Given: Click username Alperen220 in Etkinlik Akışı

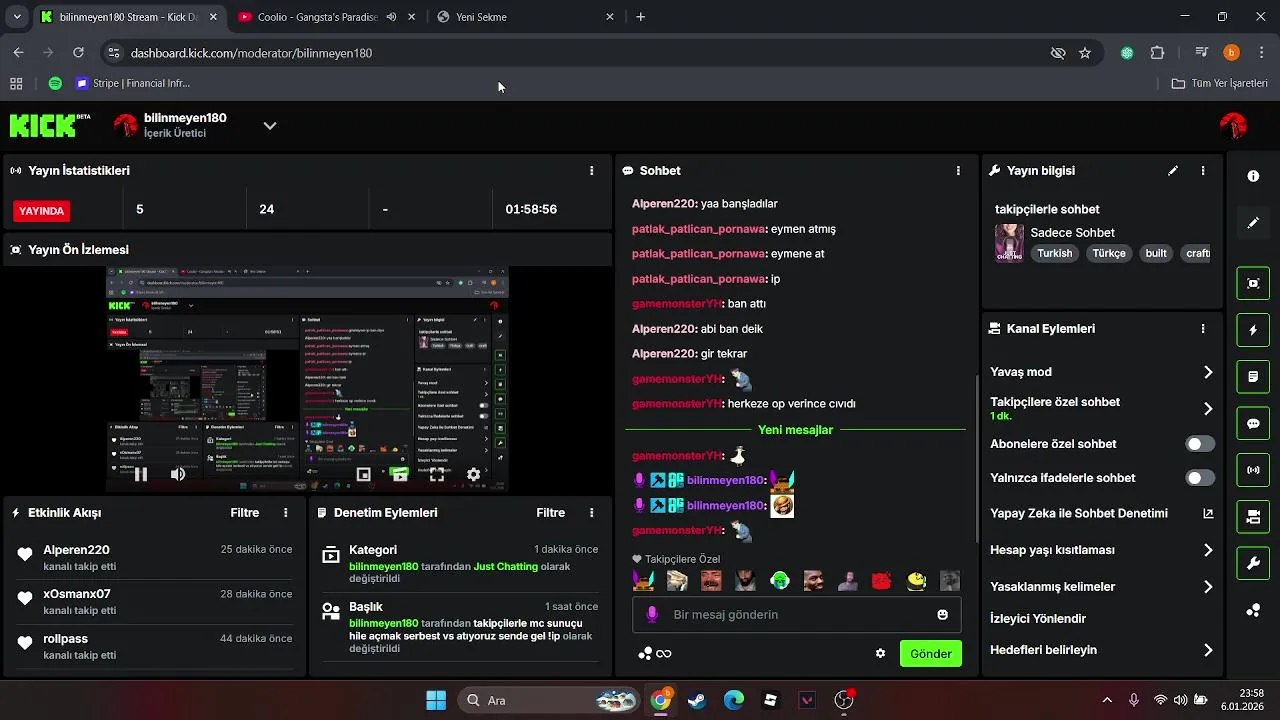Looking at the screenshot, I should 76,550.
